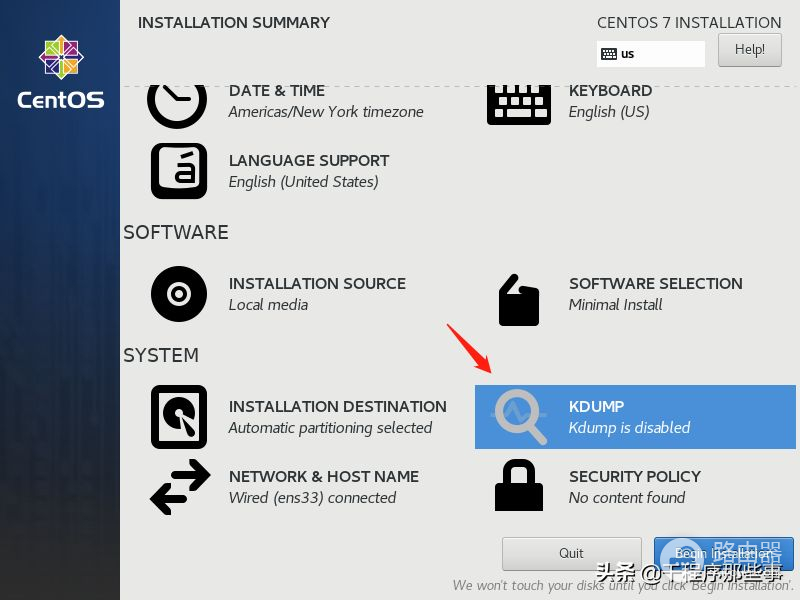Open Software Selection package icon
Screen dimensions: 800x600
coord(519,301)
